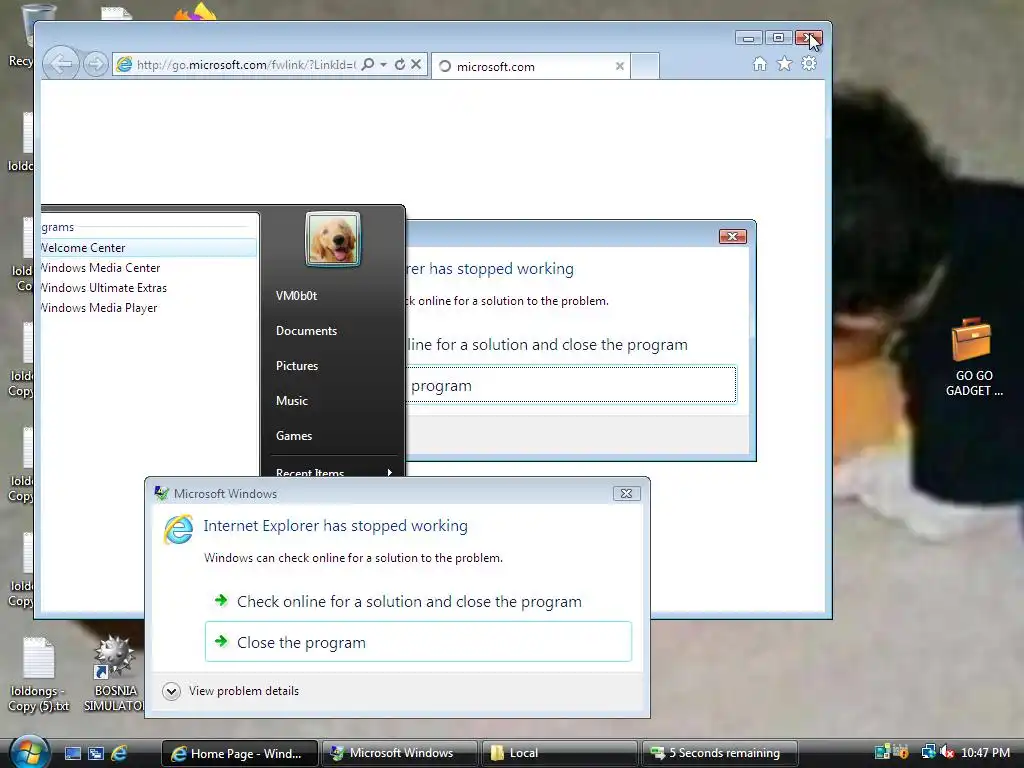
Task: Open Pictures in Start menu
Action: coord(296,366)
